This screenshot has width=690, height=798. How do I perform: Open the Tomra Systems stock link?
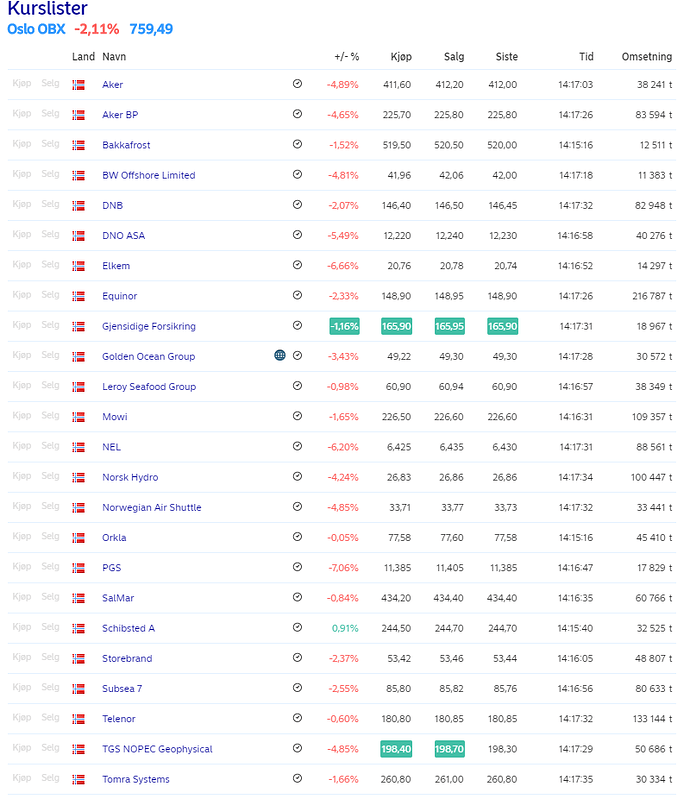tap(136, 779)
